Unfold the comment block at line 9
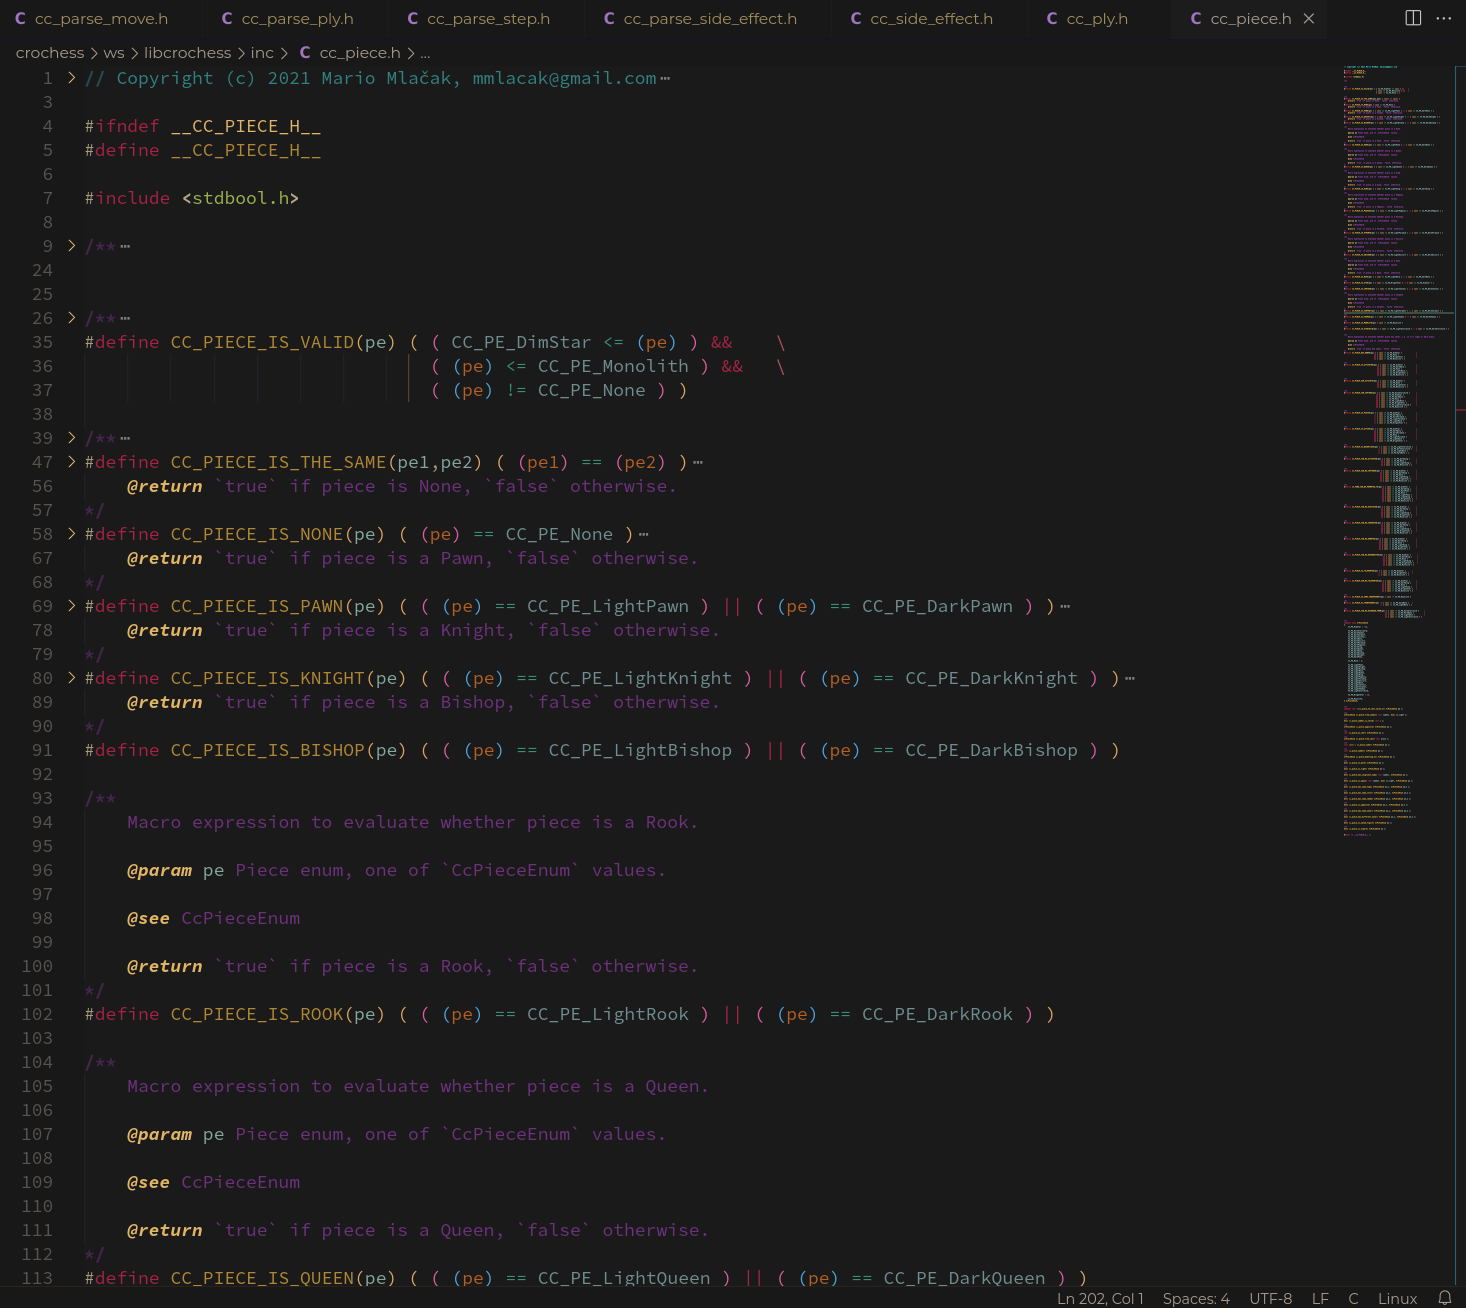The height and width of the screenshot is (1308, 1466). point(71,246)
